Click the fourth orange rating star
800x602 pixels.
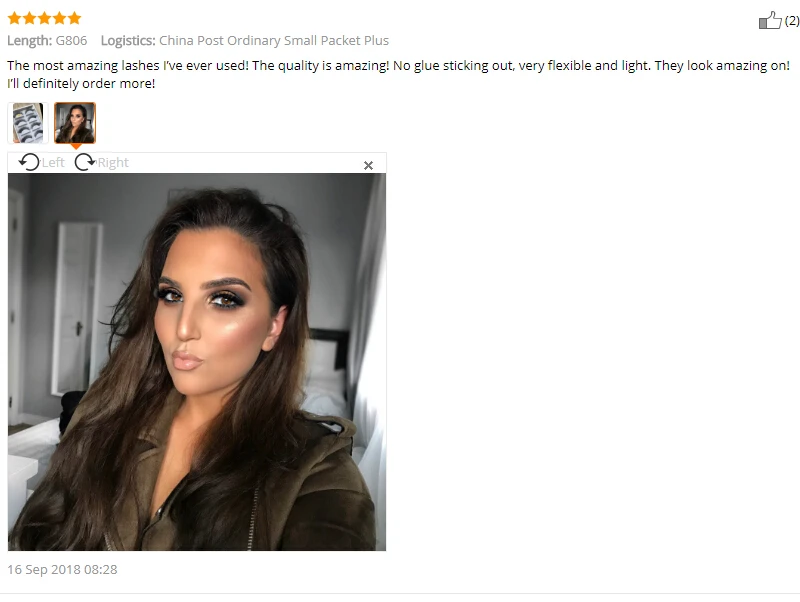click(x=60, y=18)
